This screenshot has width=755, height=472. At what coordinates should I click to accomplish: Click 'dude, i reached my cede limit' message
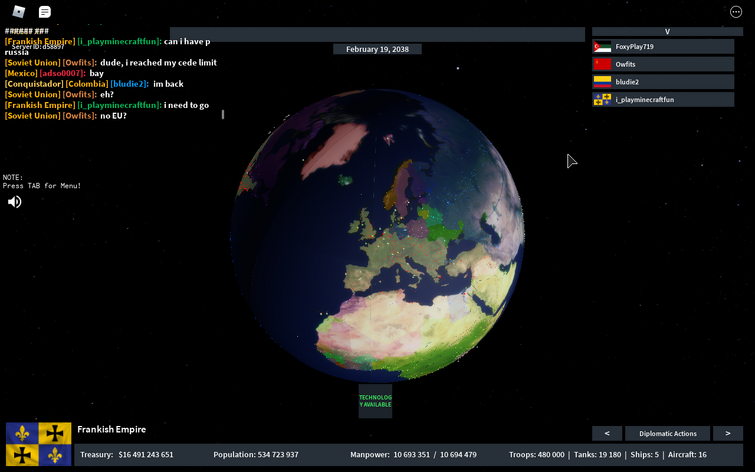tap(158, 63)
